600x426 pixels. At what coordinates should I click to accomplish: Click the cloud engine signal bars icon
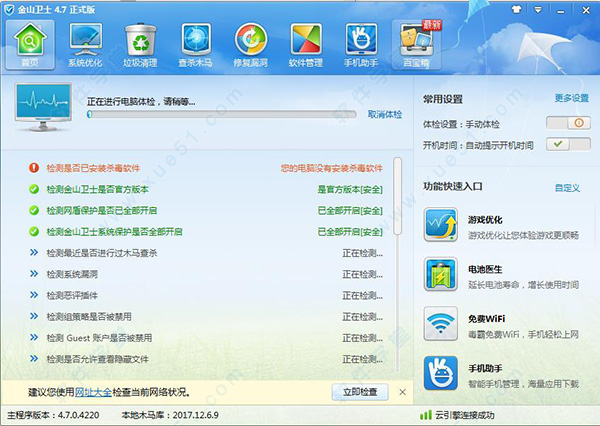point(426,415)
